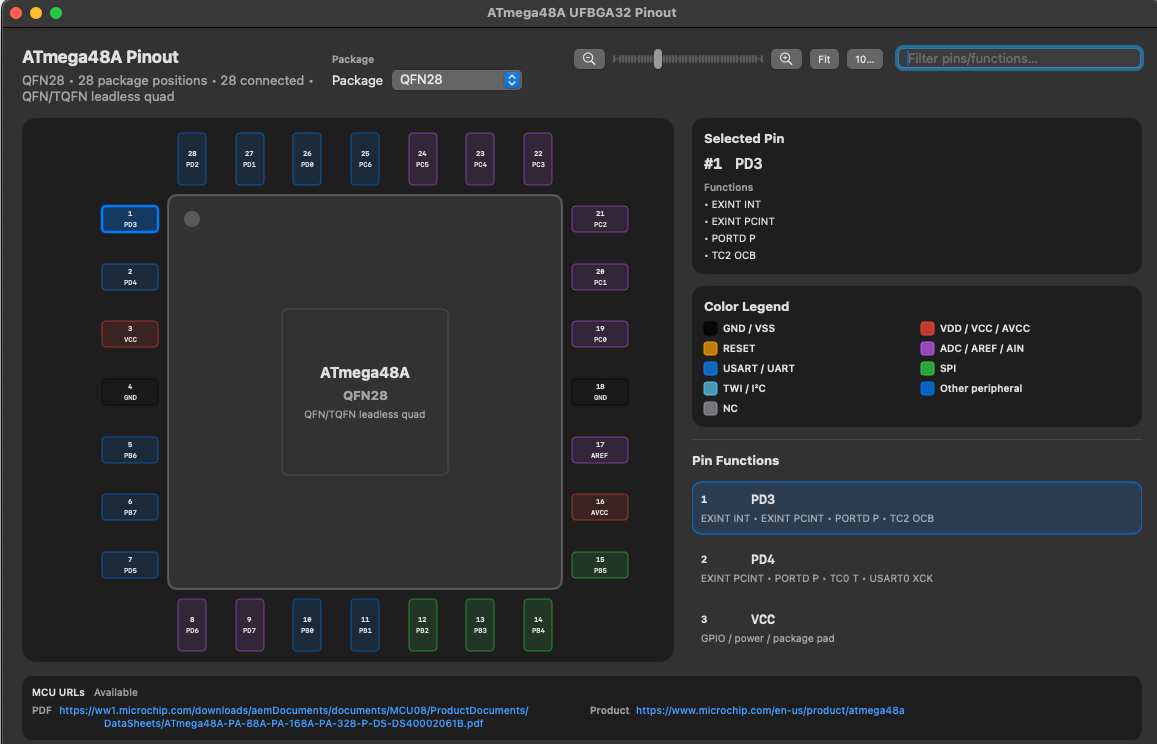This screenshot has height=744, width=1157.
Task: Click the Other peripheral legend swatch
Action: click(x=927, y=388)
